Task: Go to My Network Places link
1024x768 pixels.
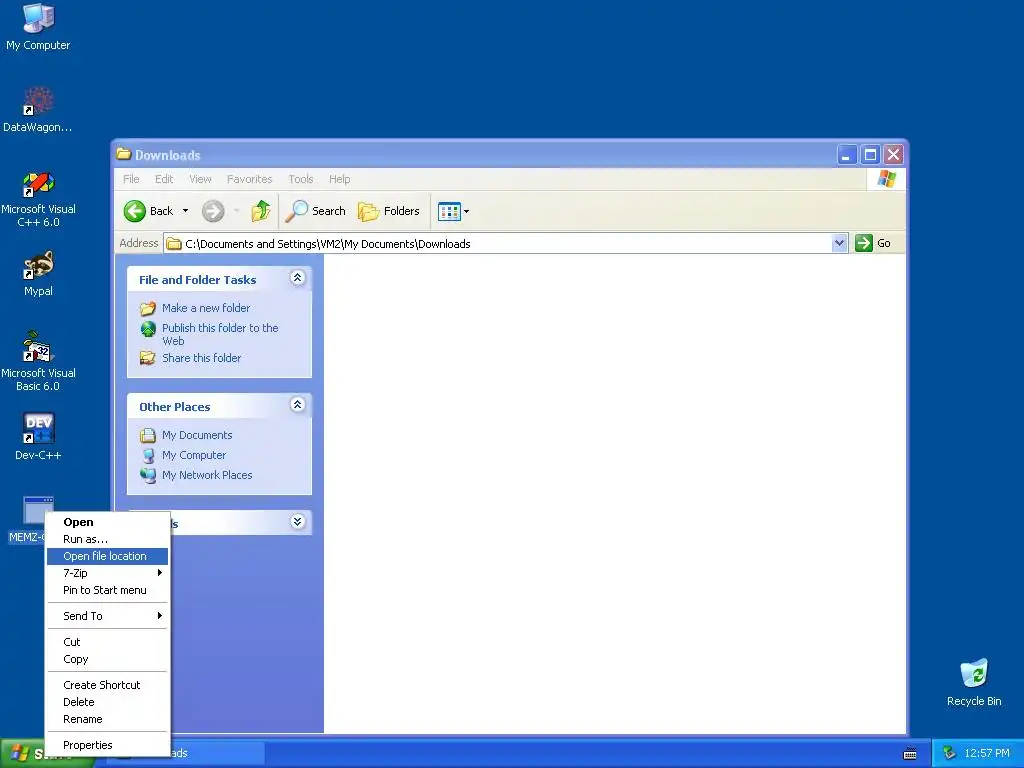Action: (x=207, y=475)
